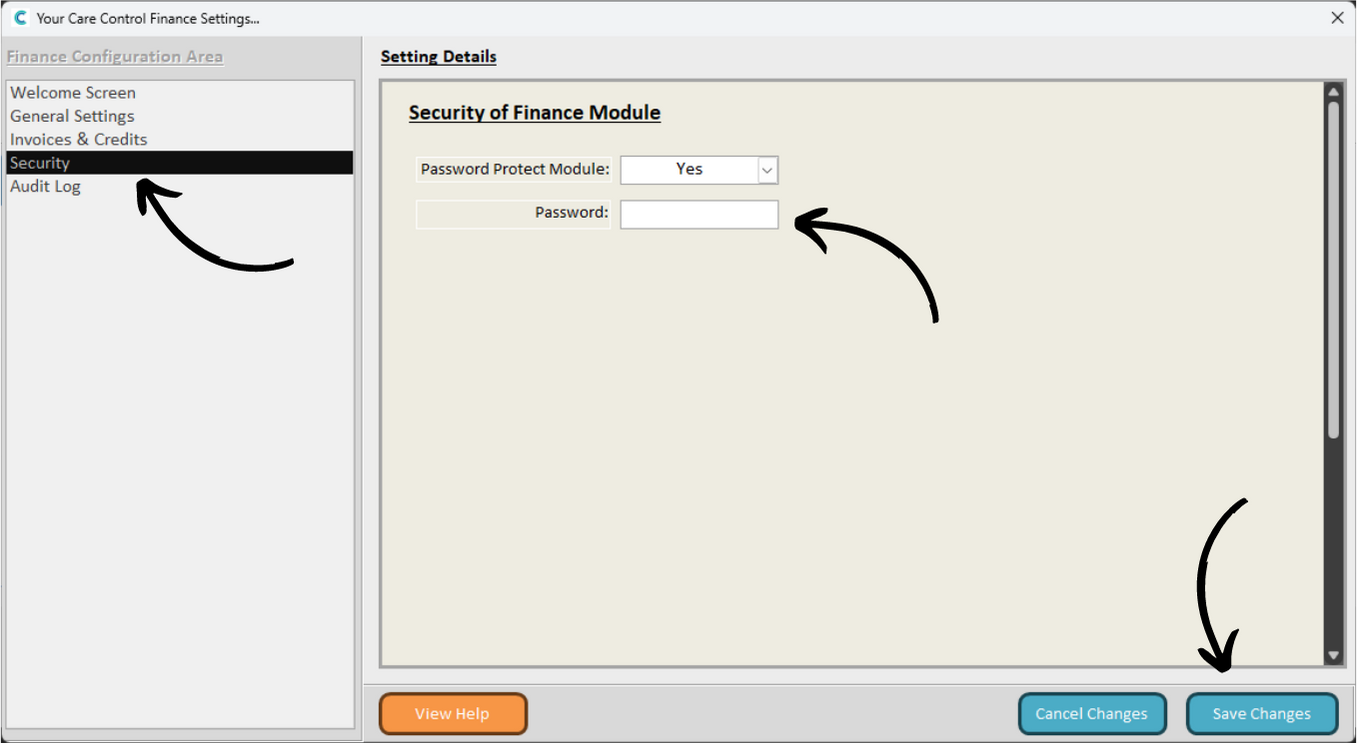Select the highlighted Security entry

(x=40, y=163)
